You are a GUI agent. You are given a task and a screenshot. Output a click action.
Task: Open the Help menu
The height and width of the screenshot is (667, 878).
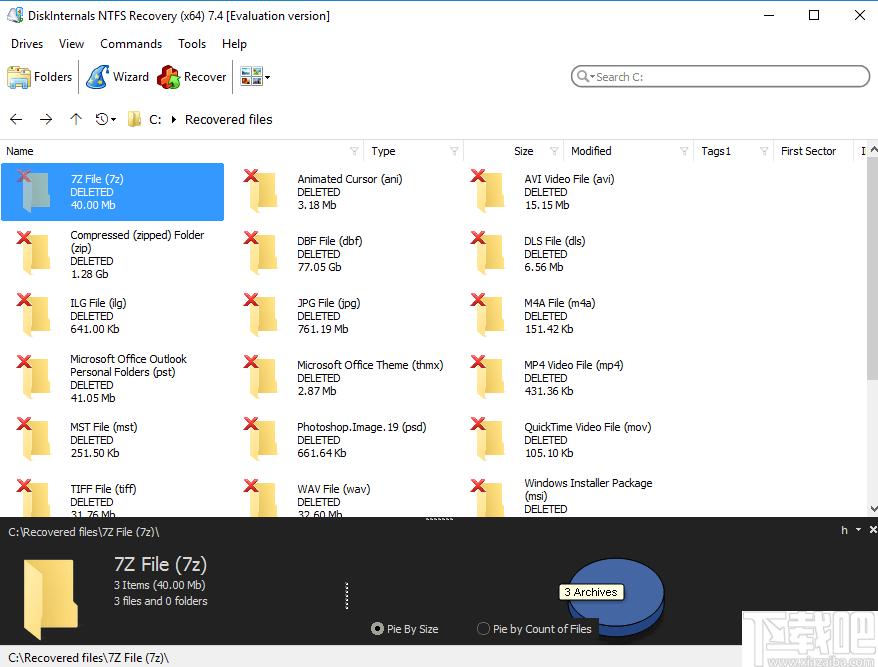(234, 44)
